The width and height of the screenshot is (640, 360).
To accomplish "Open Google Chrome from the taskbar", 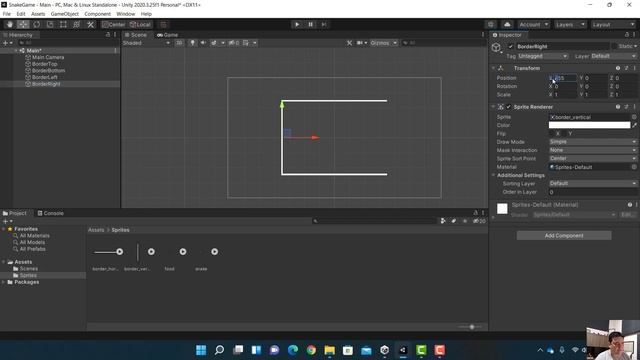I will (311, 350).
